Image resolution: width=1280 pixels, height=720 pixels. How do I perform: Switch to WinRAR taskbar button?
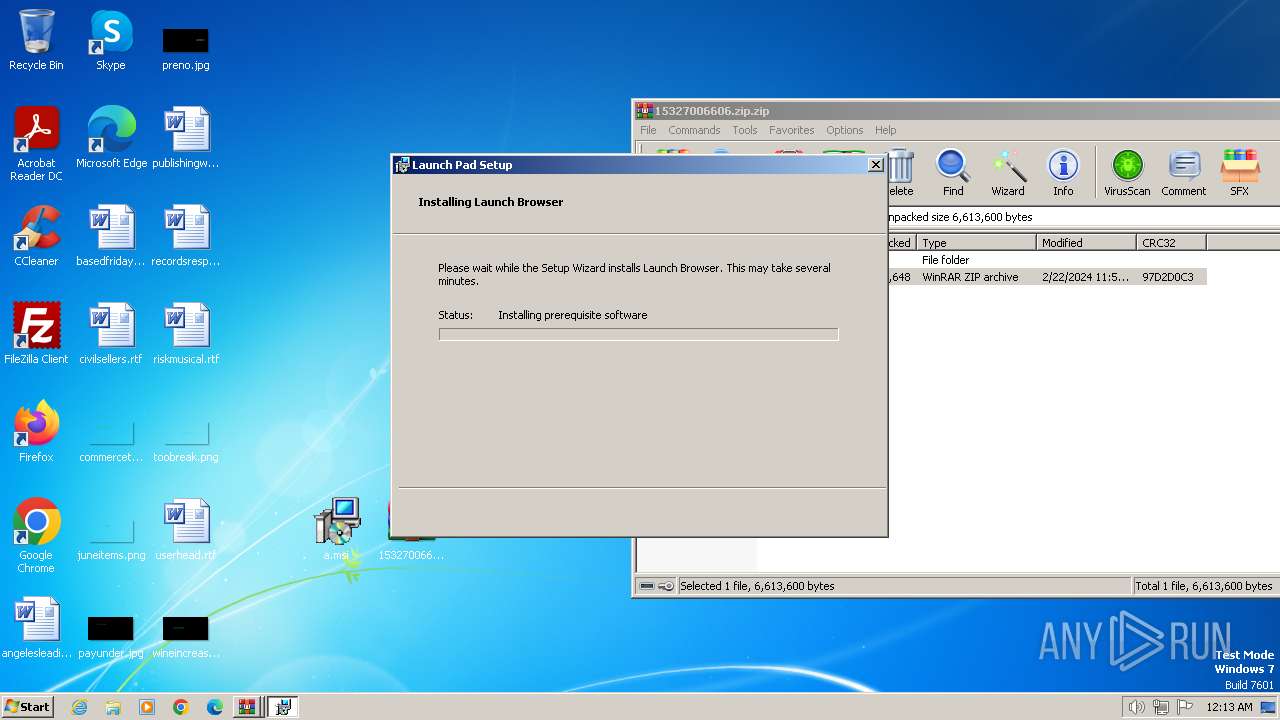click(x=247, y=707)
